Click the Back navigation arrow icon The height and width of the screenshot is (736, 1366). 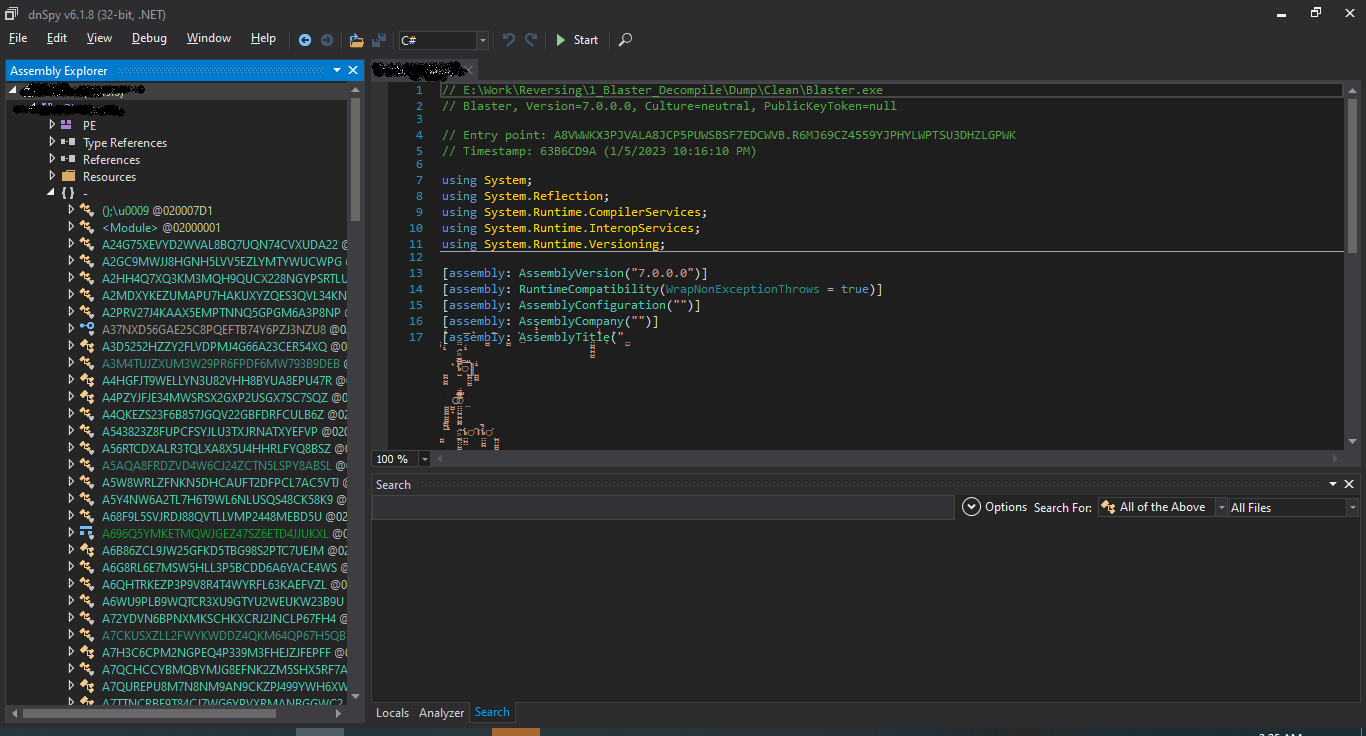click(305, 40)
